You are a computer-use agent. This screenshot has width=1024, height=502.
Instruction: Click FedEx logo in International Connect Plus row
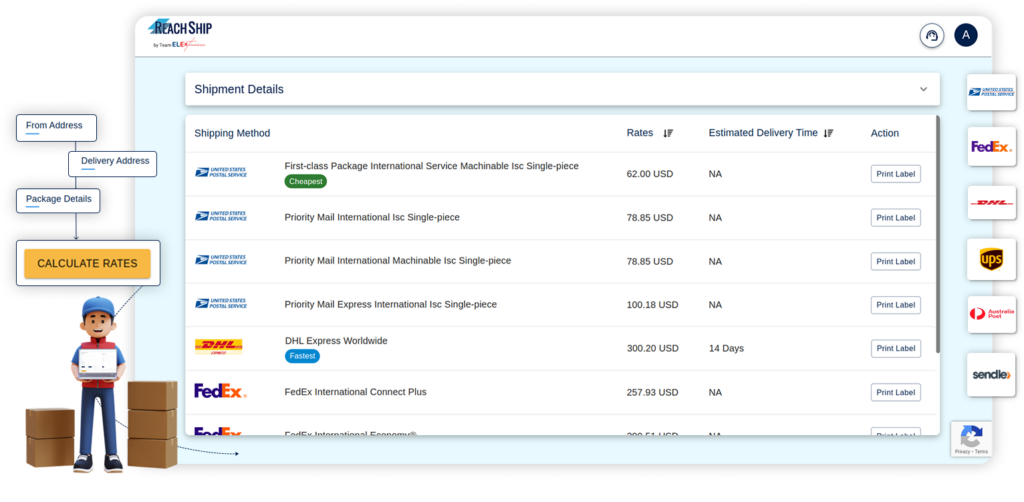220,391
